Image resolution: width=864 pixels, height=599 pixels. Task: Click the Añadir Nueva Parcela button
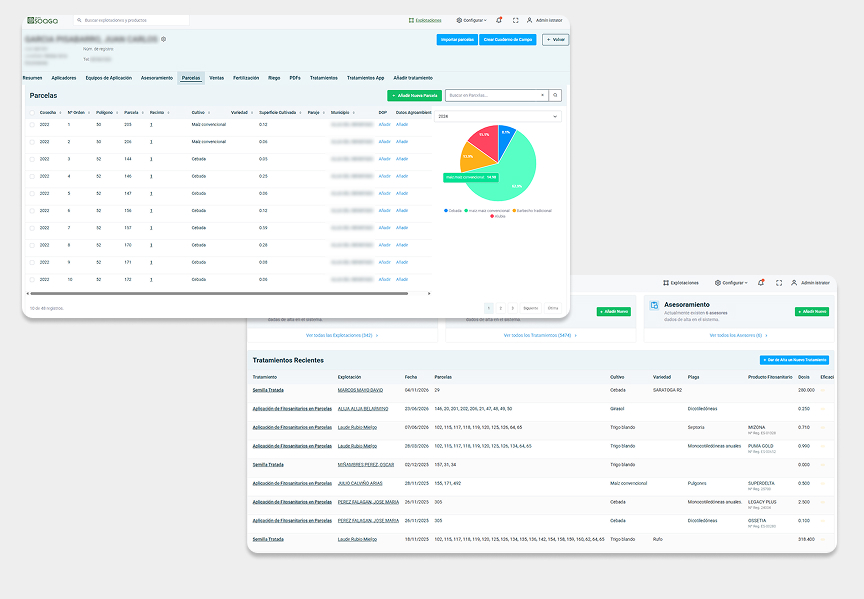[x=414, y=95]
